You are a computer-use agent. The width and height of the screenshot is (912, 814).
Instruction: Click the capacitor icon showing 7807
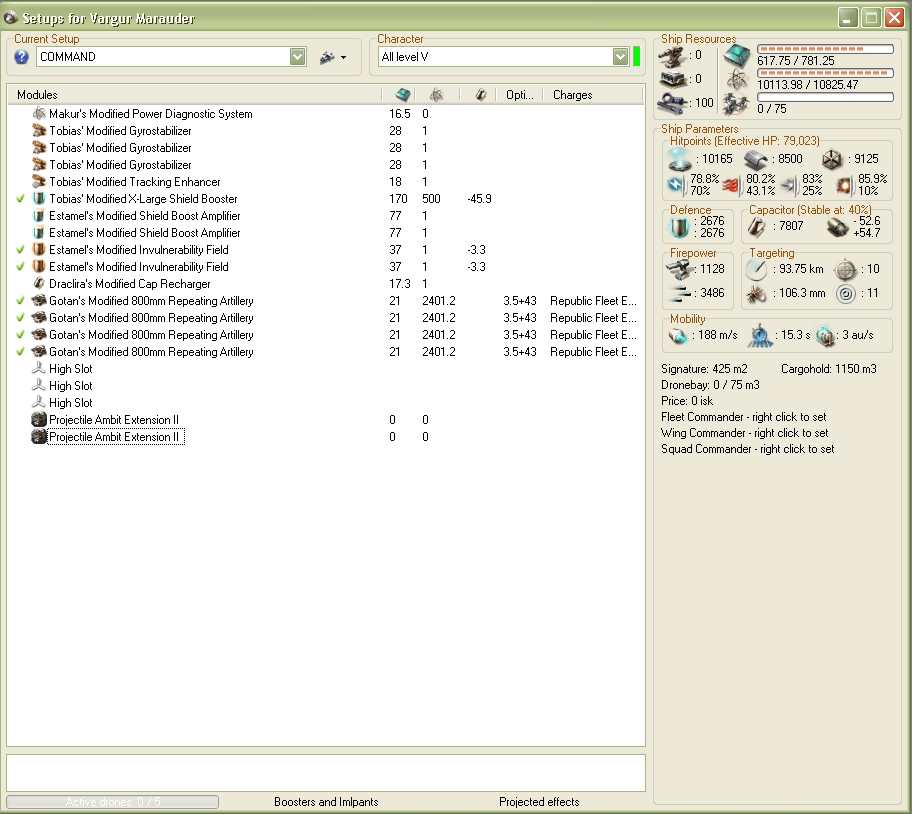(757, 227)
